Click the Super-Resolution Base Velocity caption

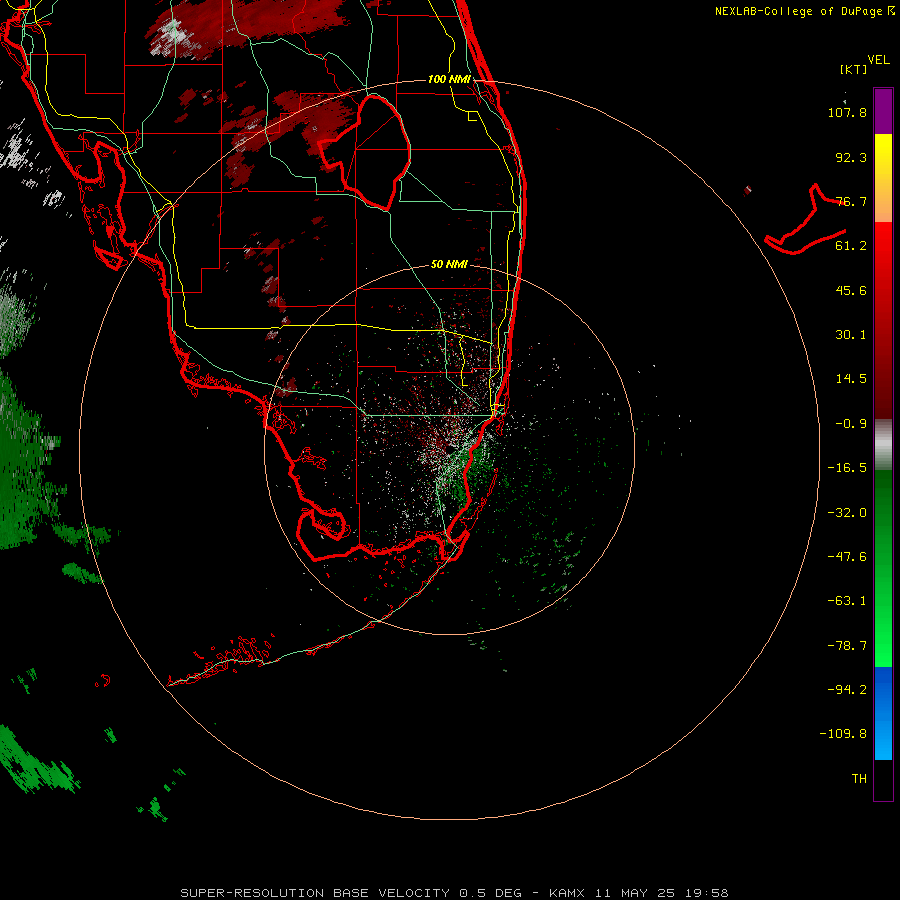[454, 893]
